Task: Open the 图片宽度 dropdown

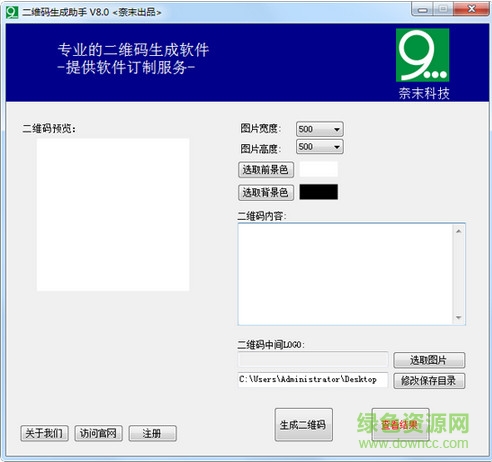Action: click(x=320, y=129)
